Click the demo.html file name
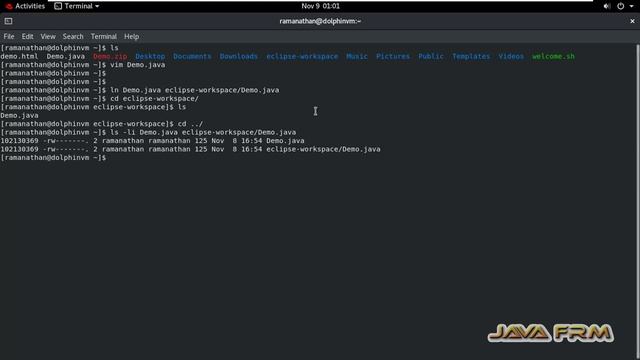The height and width of the screenshot is (360, 640). pos(19,56)
